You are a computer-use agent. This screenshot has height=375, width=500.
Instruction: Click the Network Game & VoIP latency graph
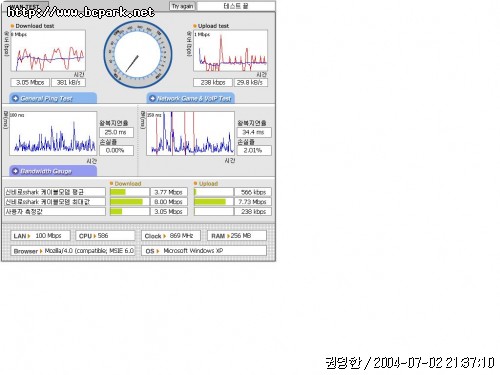click(x=190, y=133)
